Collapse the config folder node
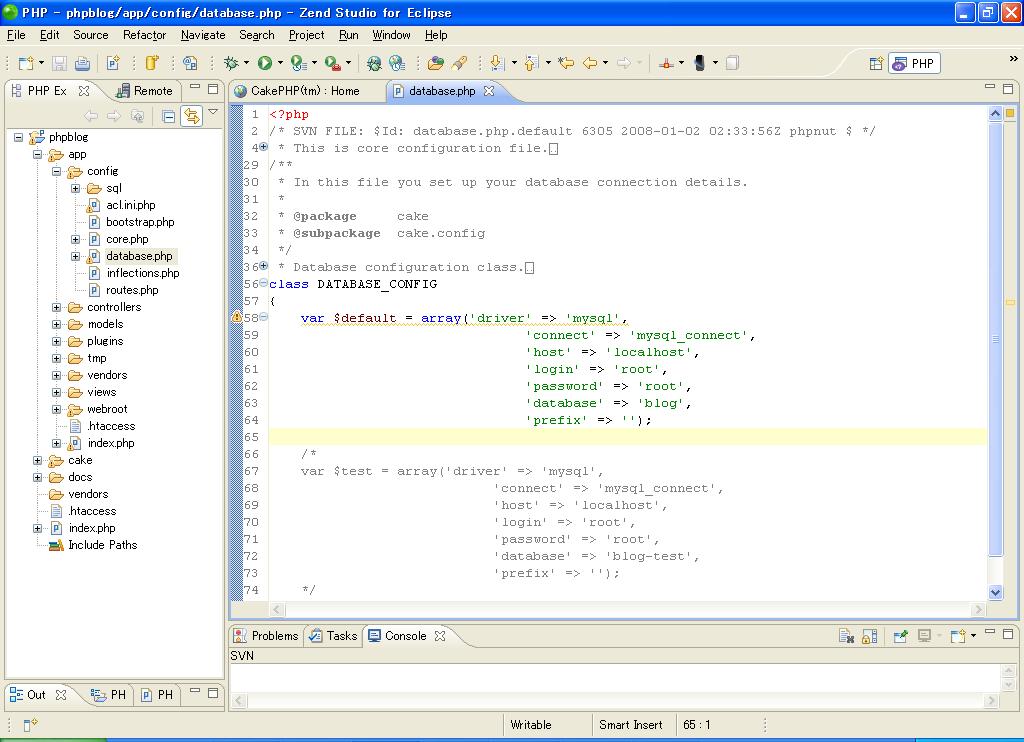Image resolution: width=1024 pixels, height=742 pixels. (57, 171)
